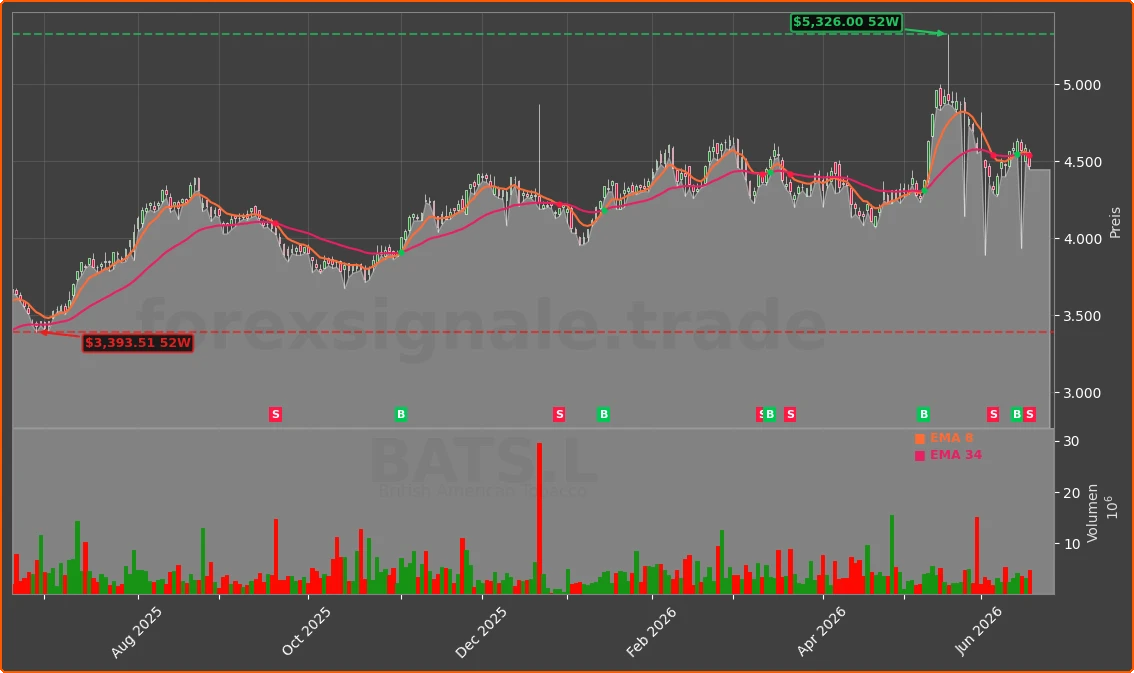This screenshot has height=673, width=1134.
Task: Click the Apr 2026 date axis label
Action: point(821,631)
